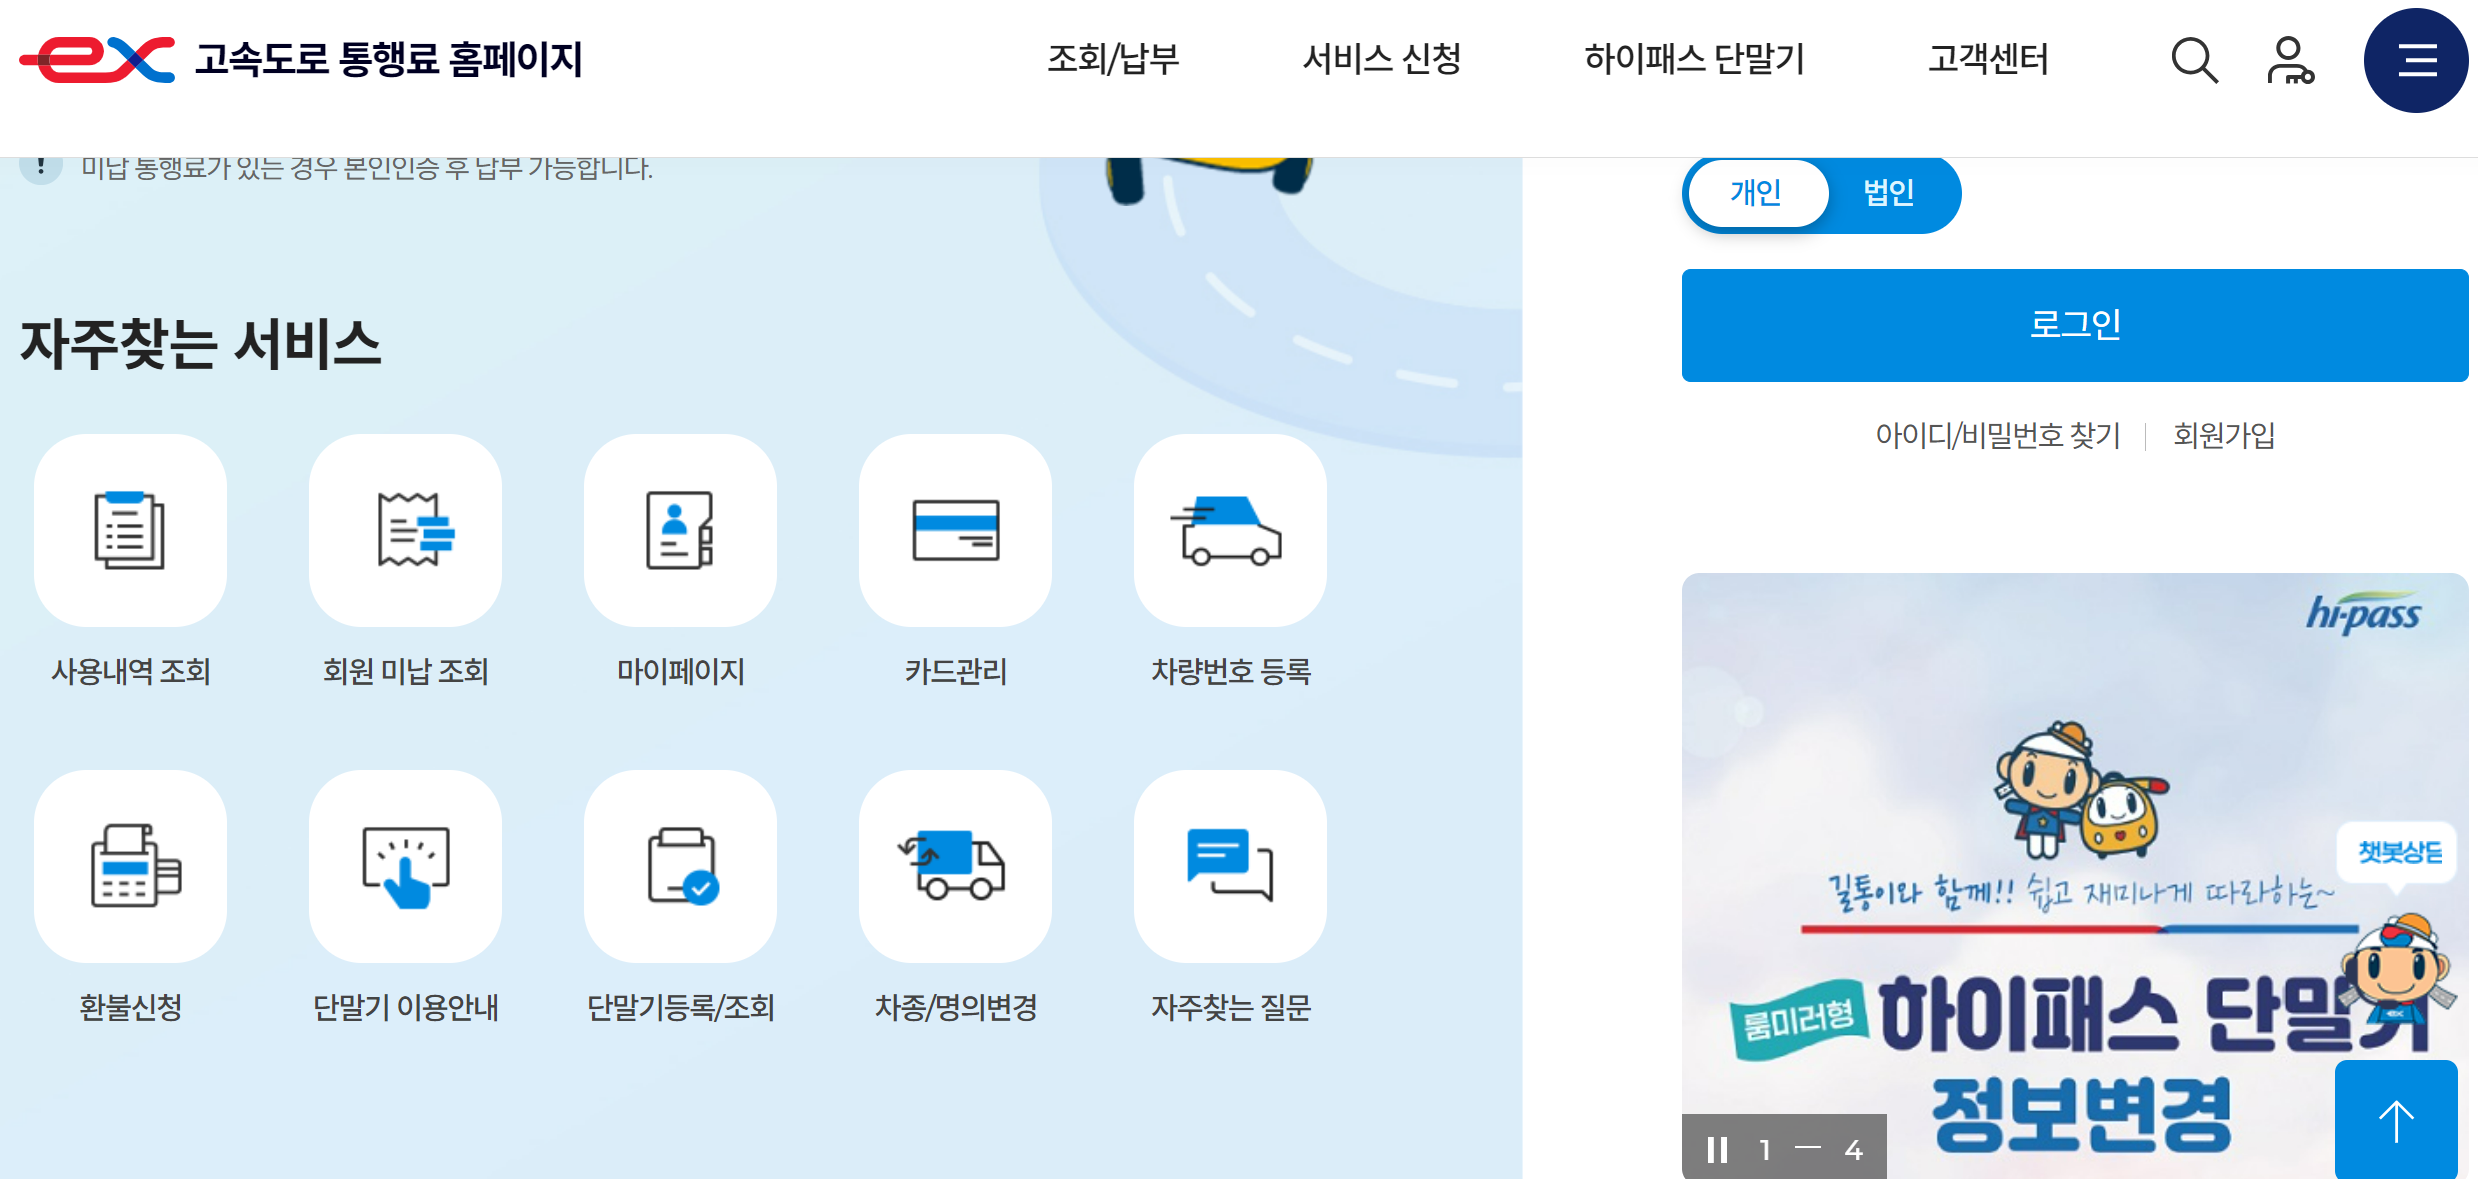The height and width of the screenshot is (1179, 2478).
Task: Open 사용내역 조회 service icon
Action: 130,530
